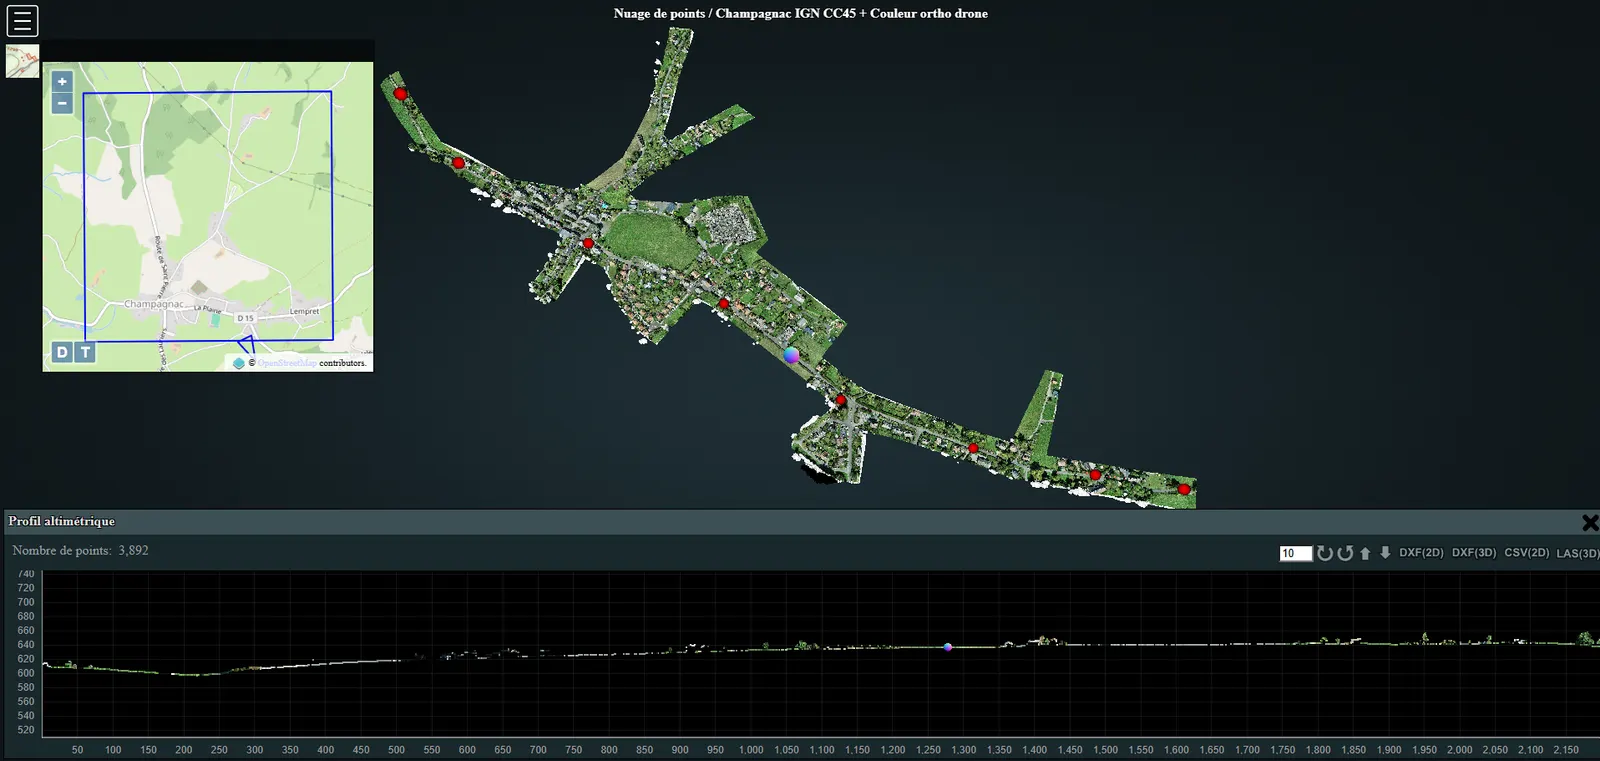Export profile as DXF(3D)
Image resolution: width=1600 pixels, height=761 pixels.
coord(1474,553)
